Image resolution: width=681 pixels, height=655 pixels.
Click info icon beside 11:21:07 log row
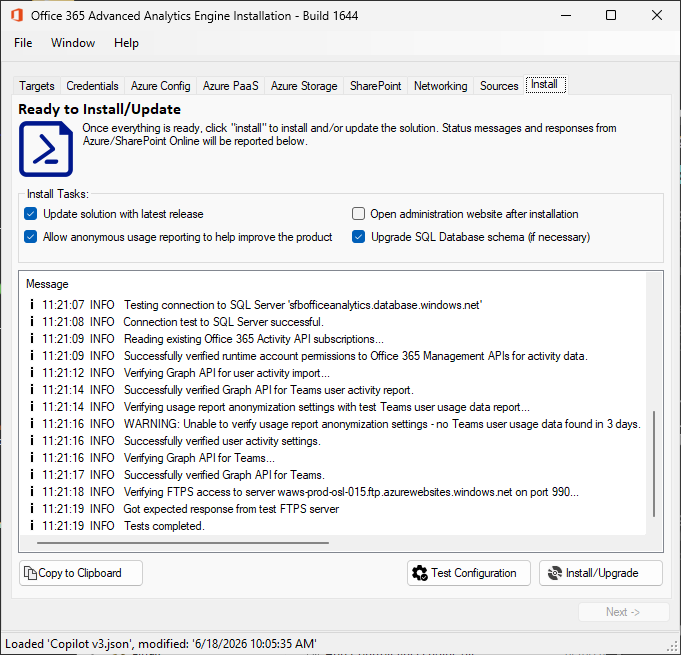pyautogui.click(x=32, y=304)
